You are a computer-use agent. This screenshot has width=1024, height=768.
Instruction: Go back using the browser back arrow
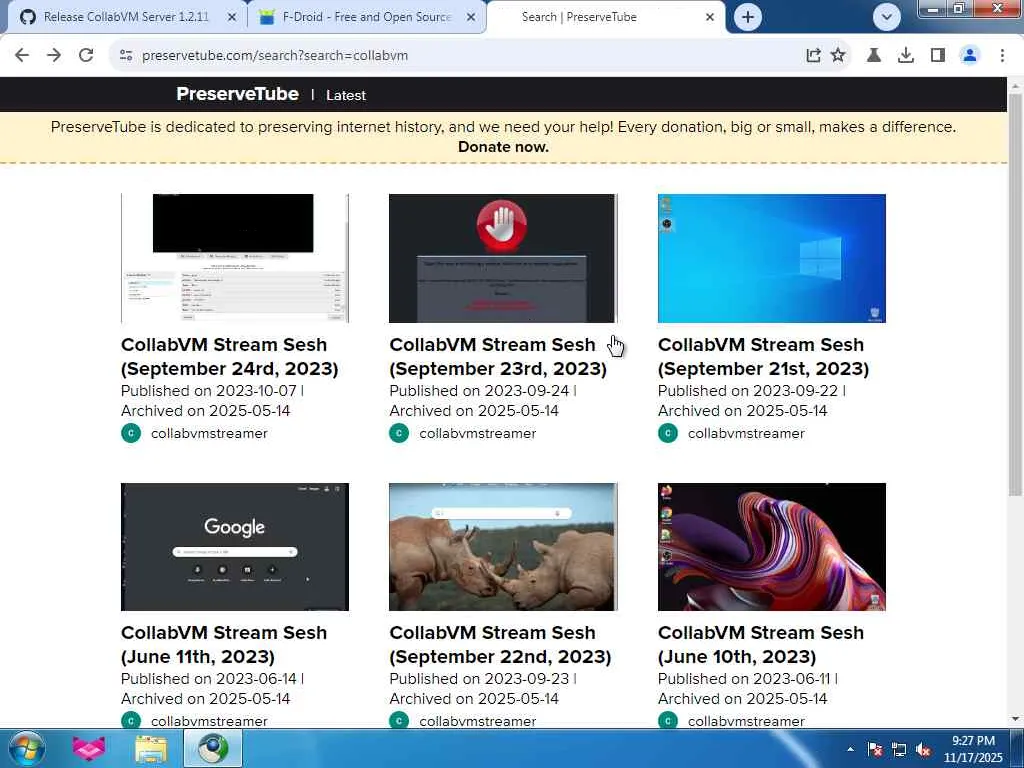click(22, 56)
